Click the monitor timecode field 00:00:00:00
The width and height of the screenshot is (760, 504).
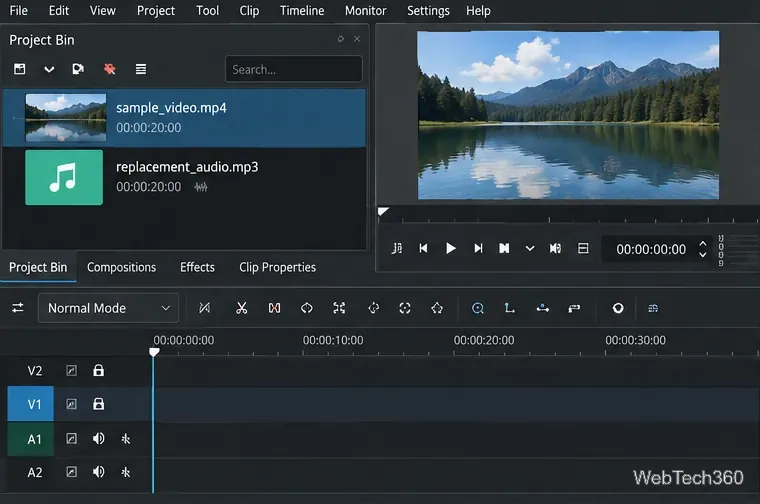point(651,249)
